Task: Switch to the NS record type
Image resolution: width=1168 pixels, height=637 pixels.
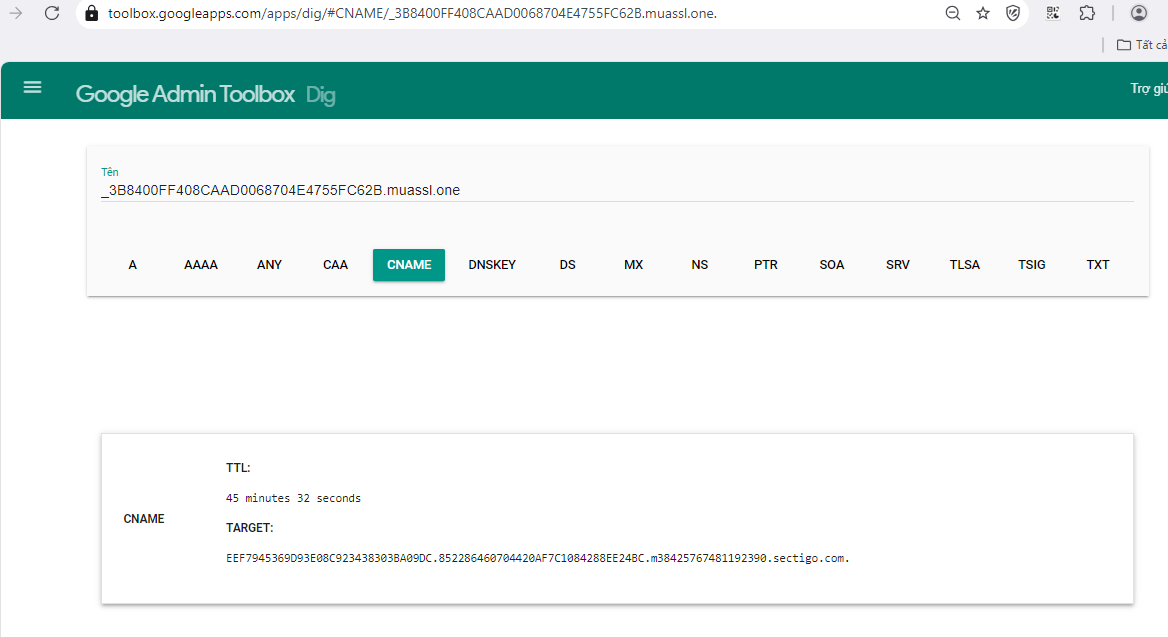Action: tap(700, 265)
